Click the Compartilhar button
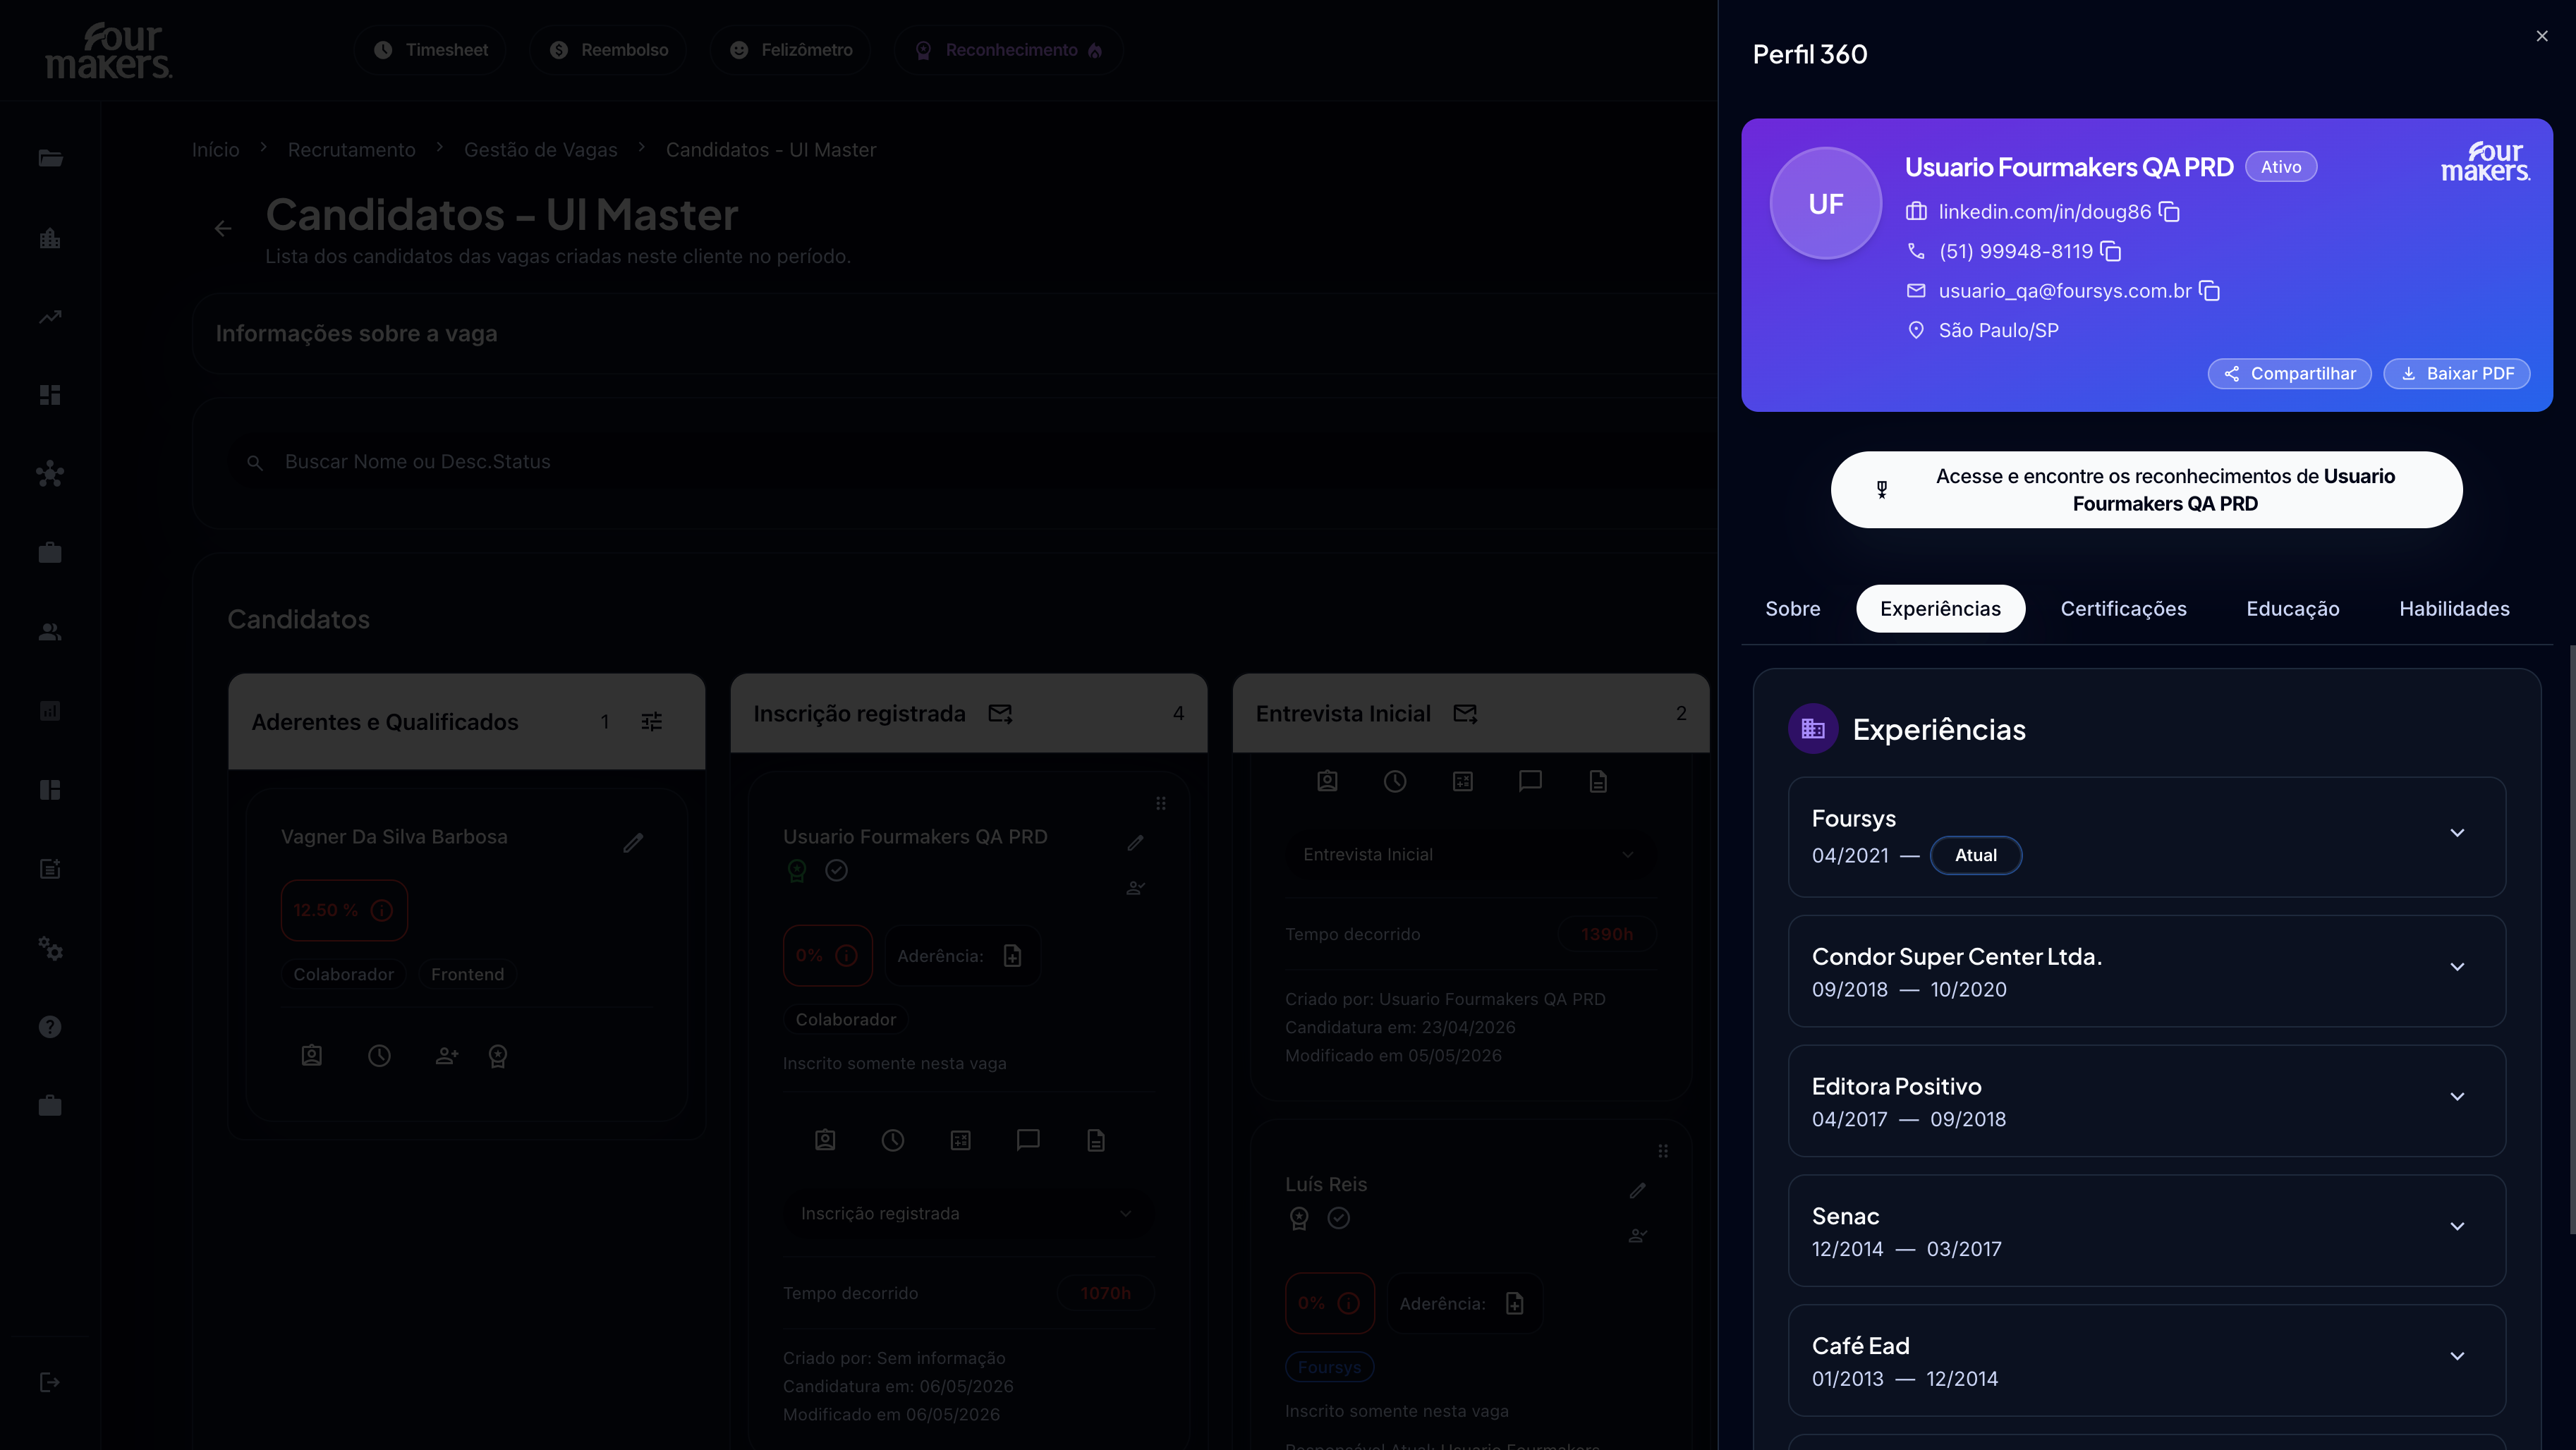This screenshot has height=1450, width=2576. point(2289,373)
